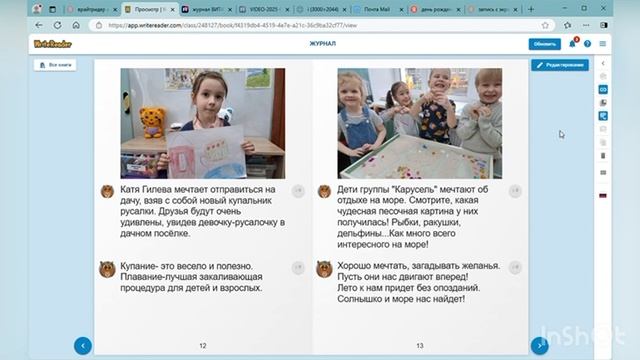Play audio for Хорошо мечтать paragraph
This screenshot has width=640, height=360.
coord(516,268)
